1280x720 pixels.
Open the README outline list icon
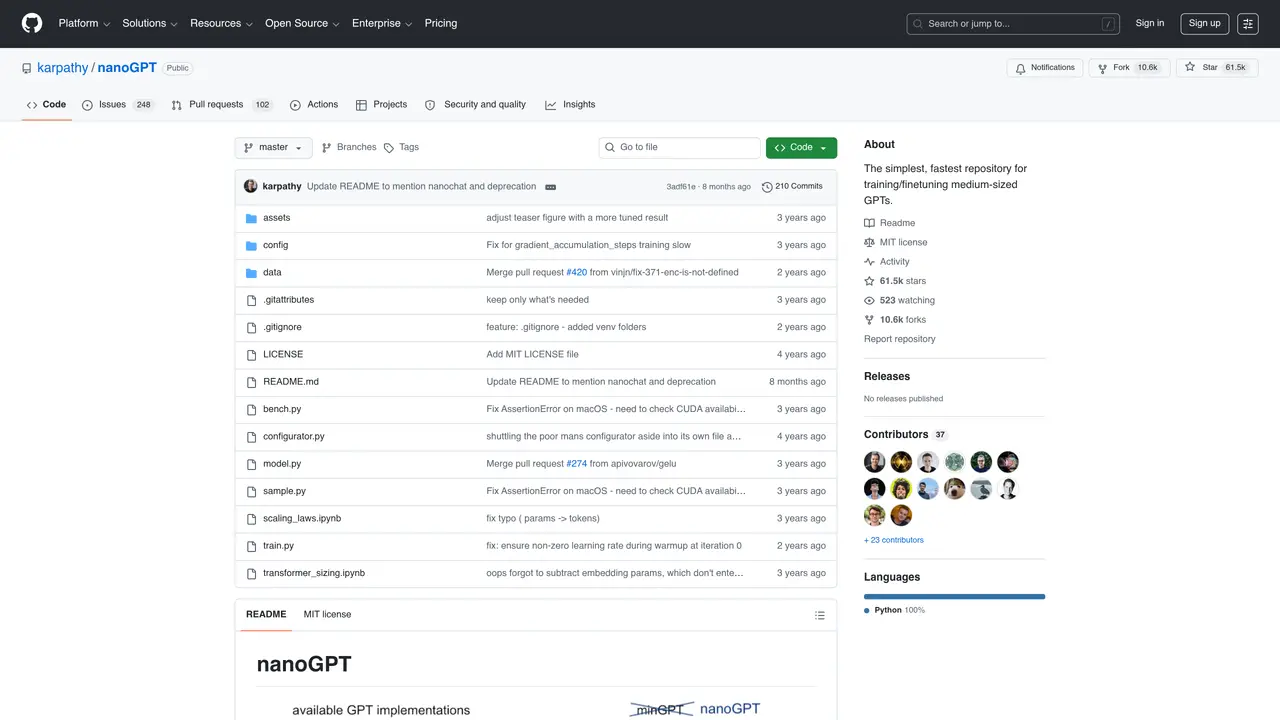pyautogui.click(x=820, y=615)
